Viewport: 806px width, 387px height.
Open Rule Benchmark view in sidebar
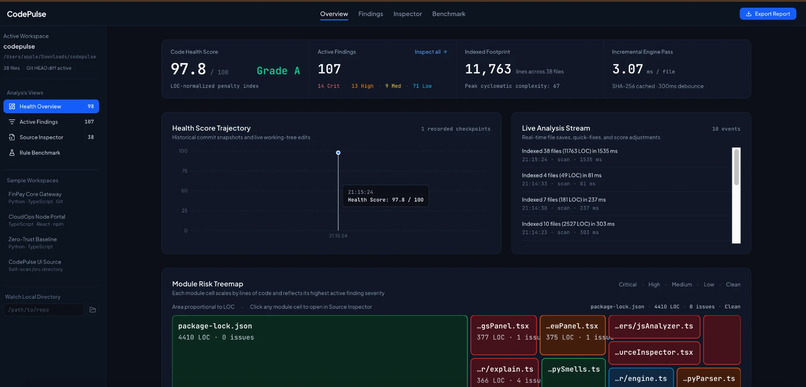[51, 153]
